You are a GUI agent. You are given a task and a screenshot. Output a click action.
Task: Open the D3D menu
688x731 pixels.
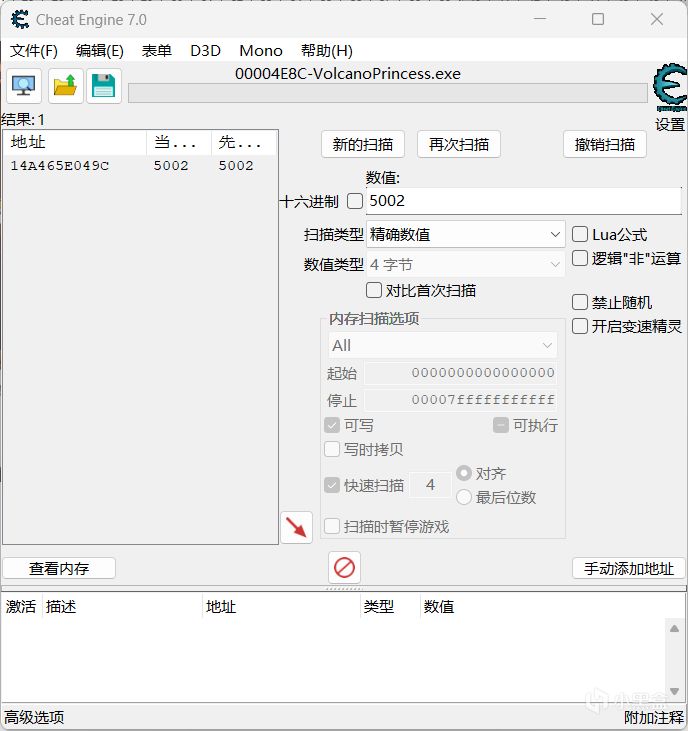coord(206,50)
